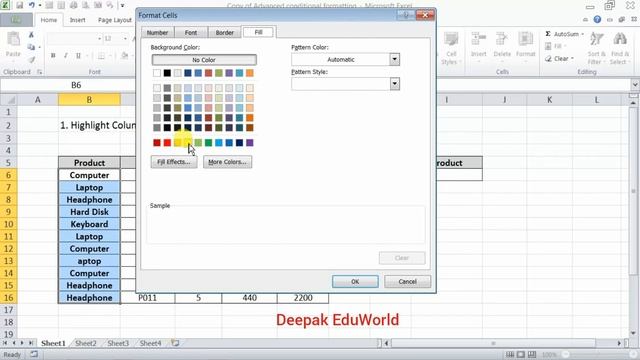The height and width of the screenshot is (360, 640).
Task: Click the Paste icon in Clipboard group
Action: (13, 40)
